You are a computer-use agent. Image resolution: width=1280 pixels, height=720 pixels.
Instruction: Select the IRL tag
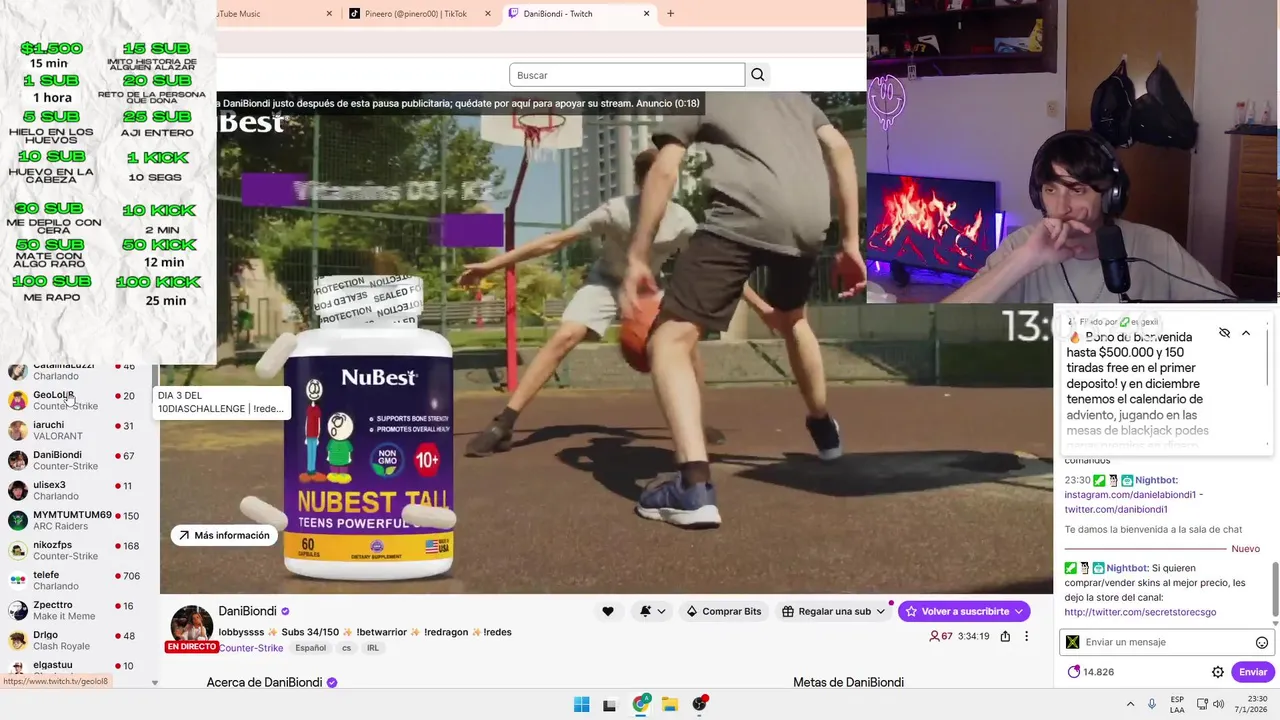click(373, 648)
